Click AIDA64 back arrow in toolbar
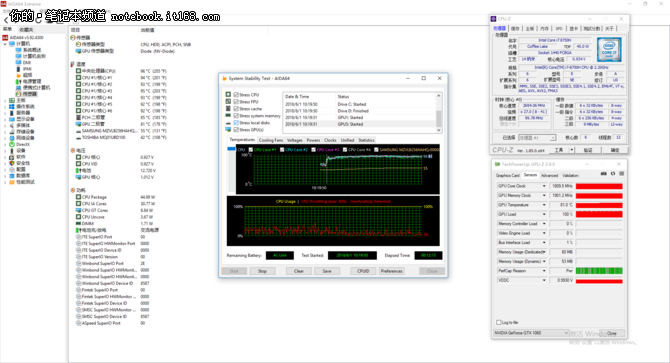Screen dimensions: 670x363 pos(6,20)
